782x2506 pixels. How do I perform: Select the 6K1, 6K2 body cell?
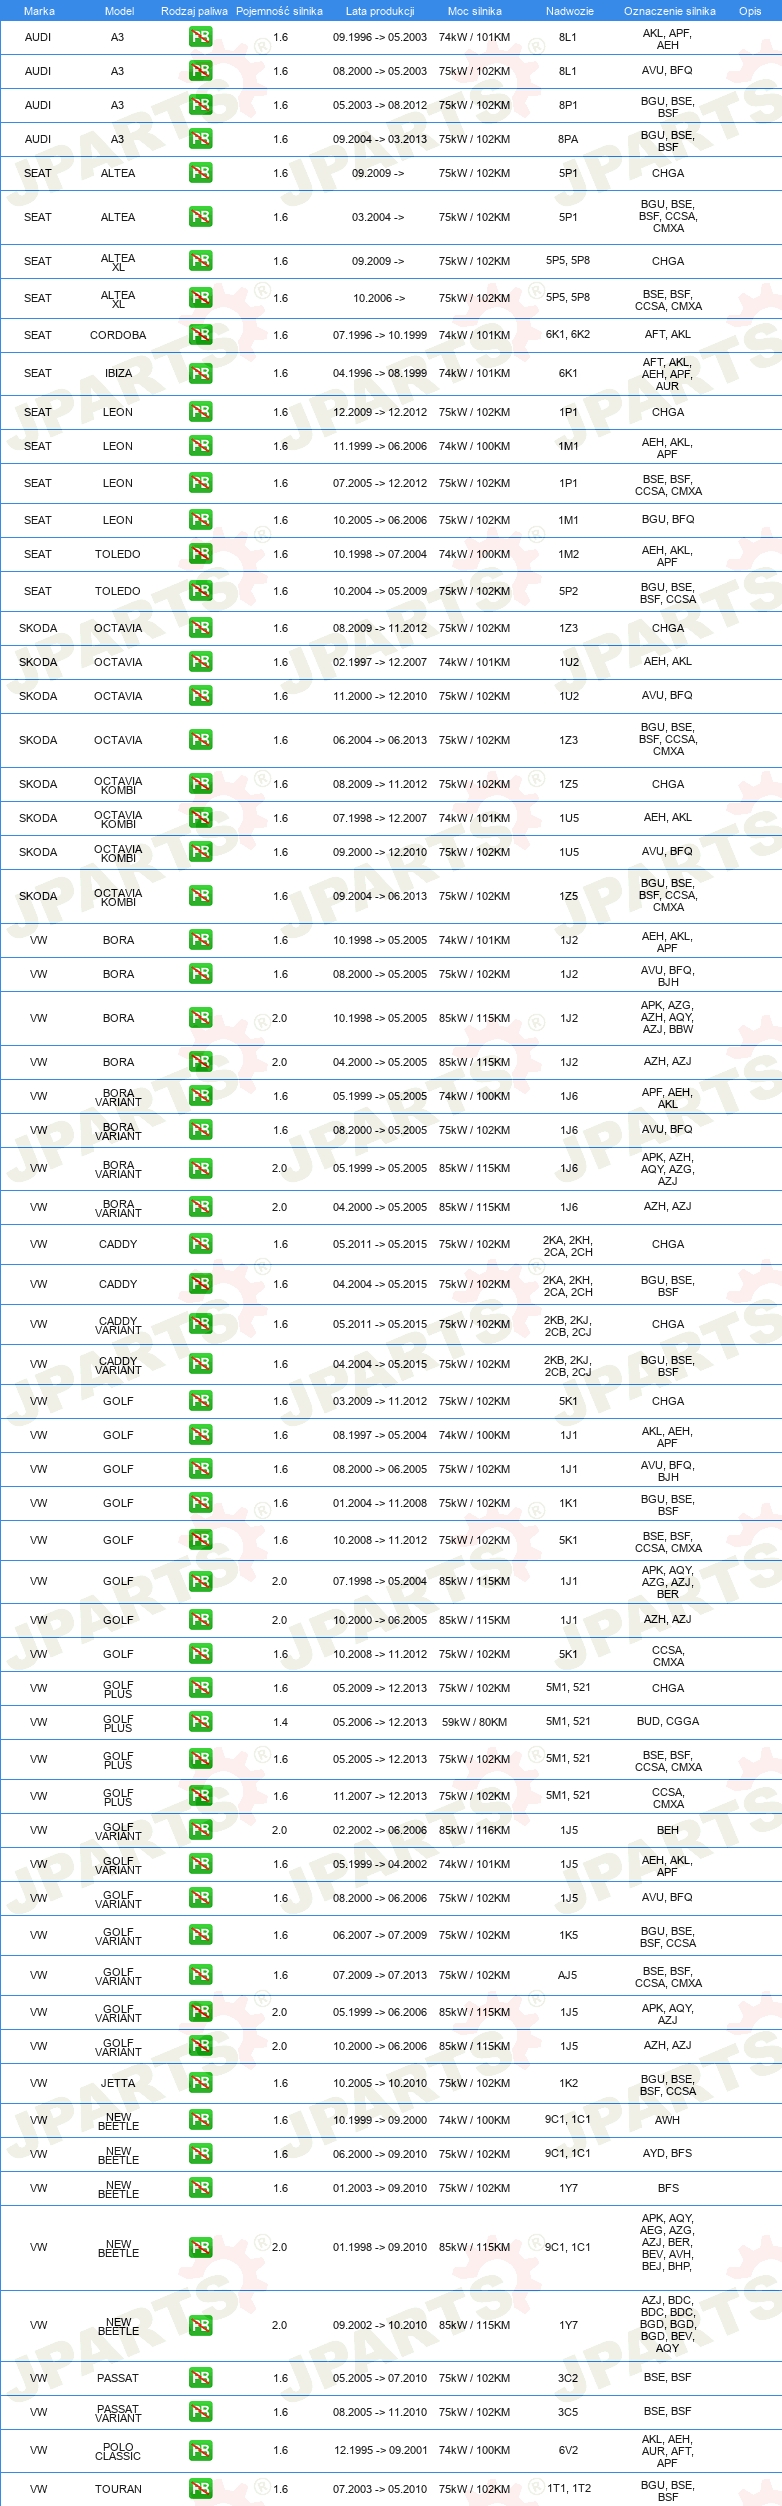(568, 335)
